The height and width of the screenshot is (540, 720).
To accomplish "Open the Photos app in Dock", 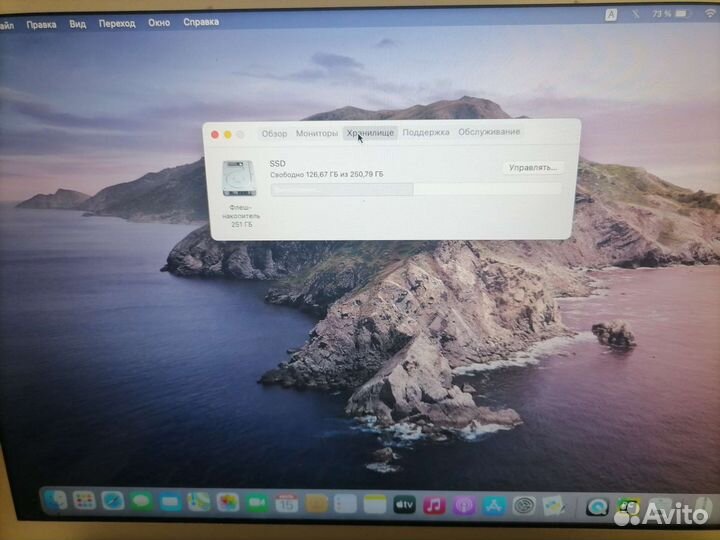I will (228, 502).
